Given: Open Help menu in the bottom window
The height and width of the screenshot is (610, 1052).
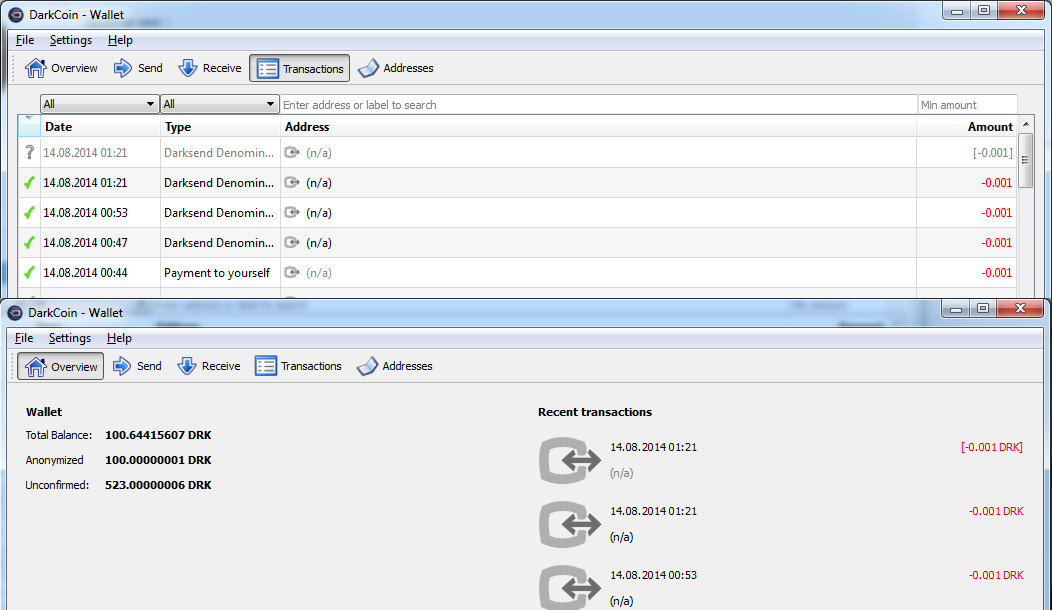Looking at the screenshot, I should (x=119, y=338).
